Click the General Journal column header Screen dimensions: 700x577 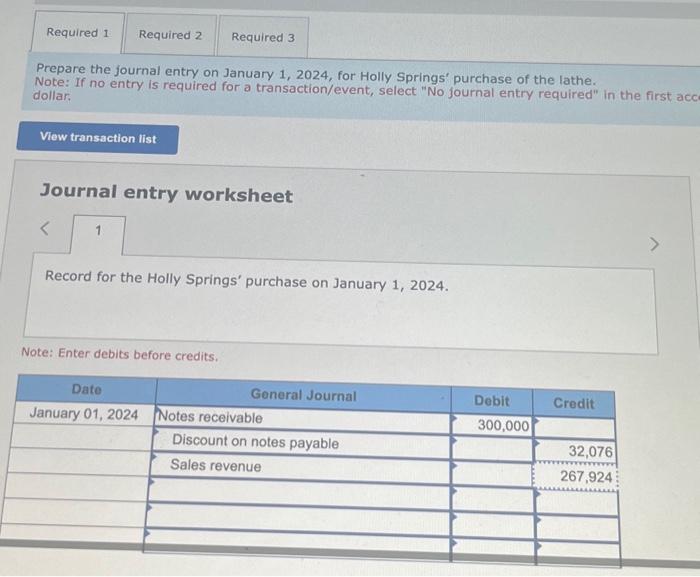pyautogui.click(x=304, y=395)
